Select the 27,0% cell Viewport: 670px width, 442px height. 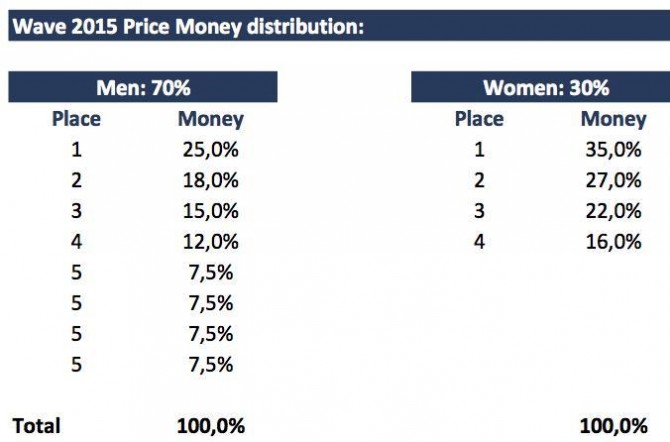click(613, 180)
